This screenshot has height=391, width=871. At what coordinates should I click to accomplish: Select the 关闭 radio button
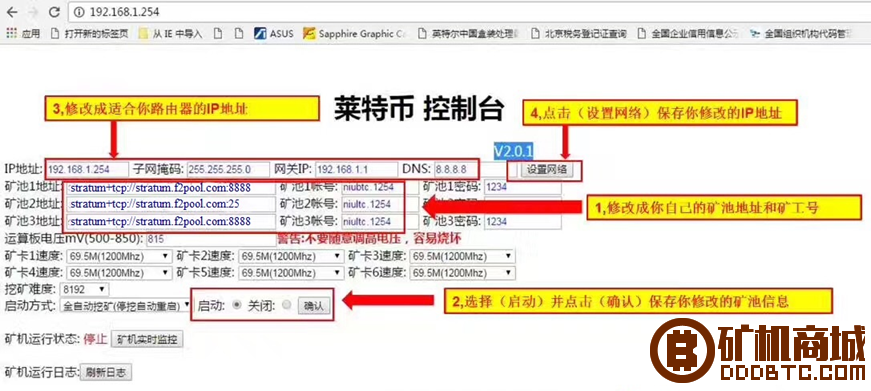point(287,305)
